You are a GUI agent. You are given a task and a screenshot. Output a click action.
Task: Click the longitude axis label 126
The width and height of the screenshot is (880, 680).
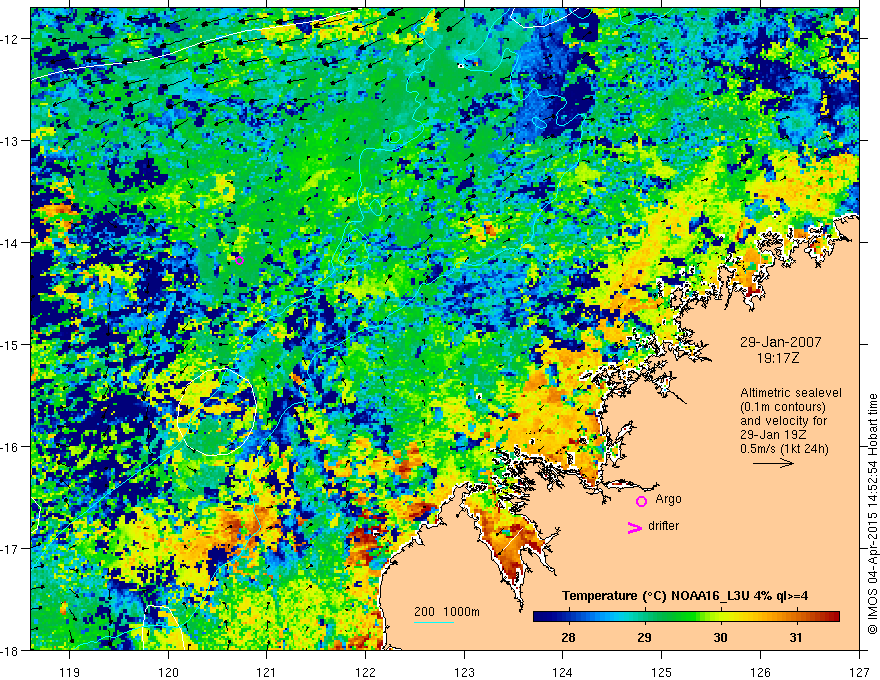pyautogui.click(x=760, y=672)
